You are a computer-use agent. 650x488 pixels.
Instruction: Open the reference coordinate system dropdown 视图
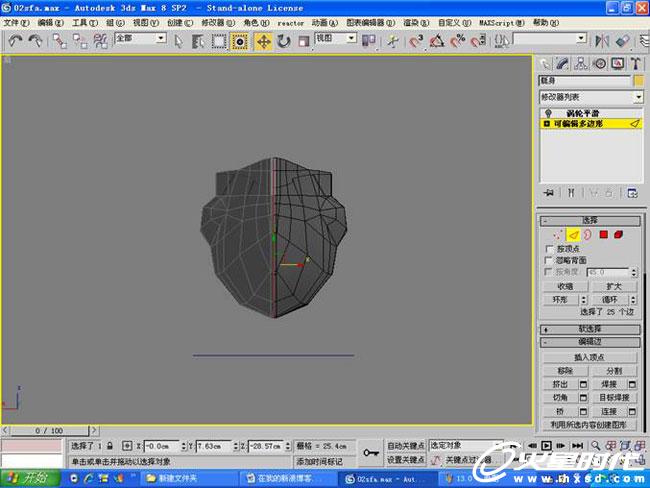click(x=336, y=39)
